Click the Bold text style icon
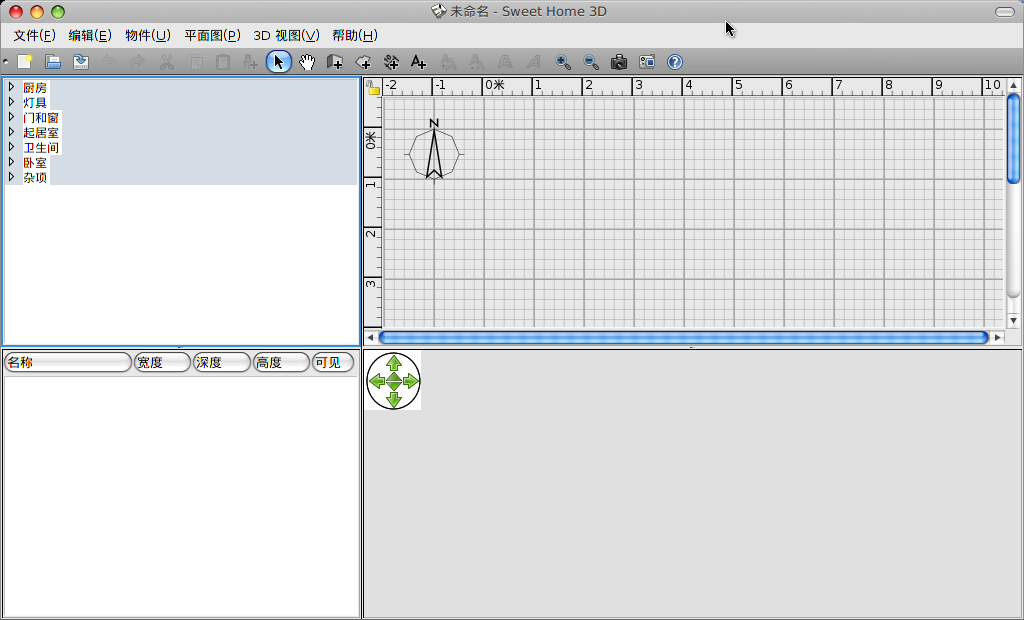Screen dimensions: 1024x620 click(x=505, y=62)
